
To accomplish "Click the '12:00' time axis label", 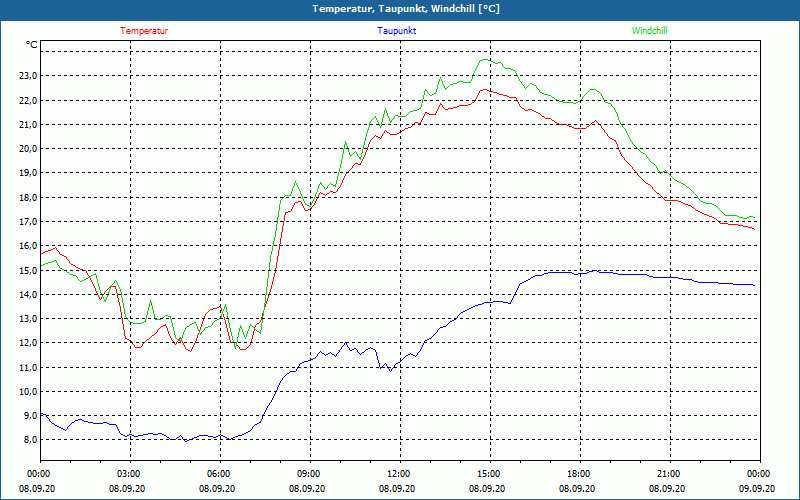I will point(401,474).
